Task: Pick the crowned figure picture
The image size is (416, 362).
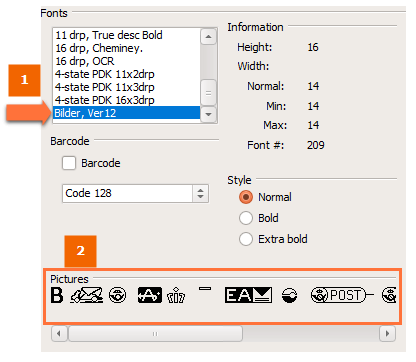Action: point(176,295)
